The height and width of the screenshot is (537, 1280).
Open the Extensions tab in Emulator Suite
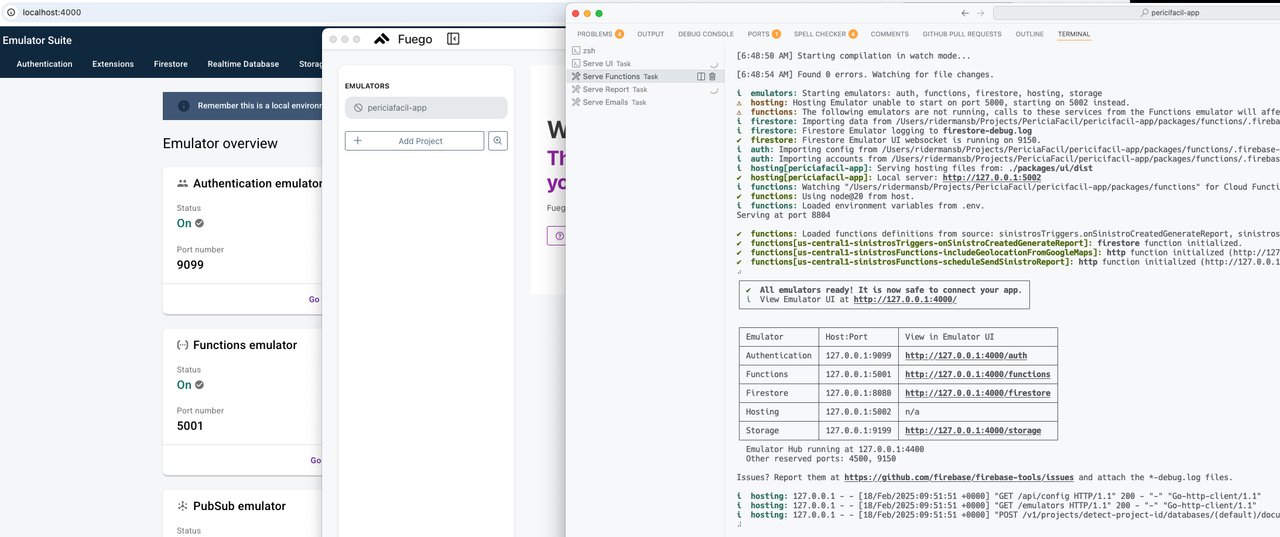click(x=113, y=64)
